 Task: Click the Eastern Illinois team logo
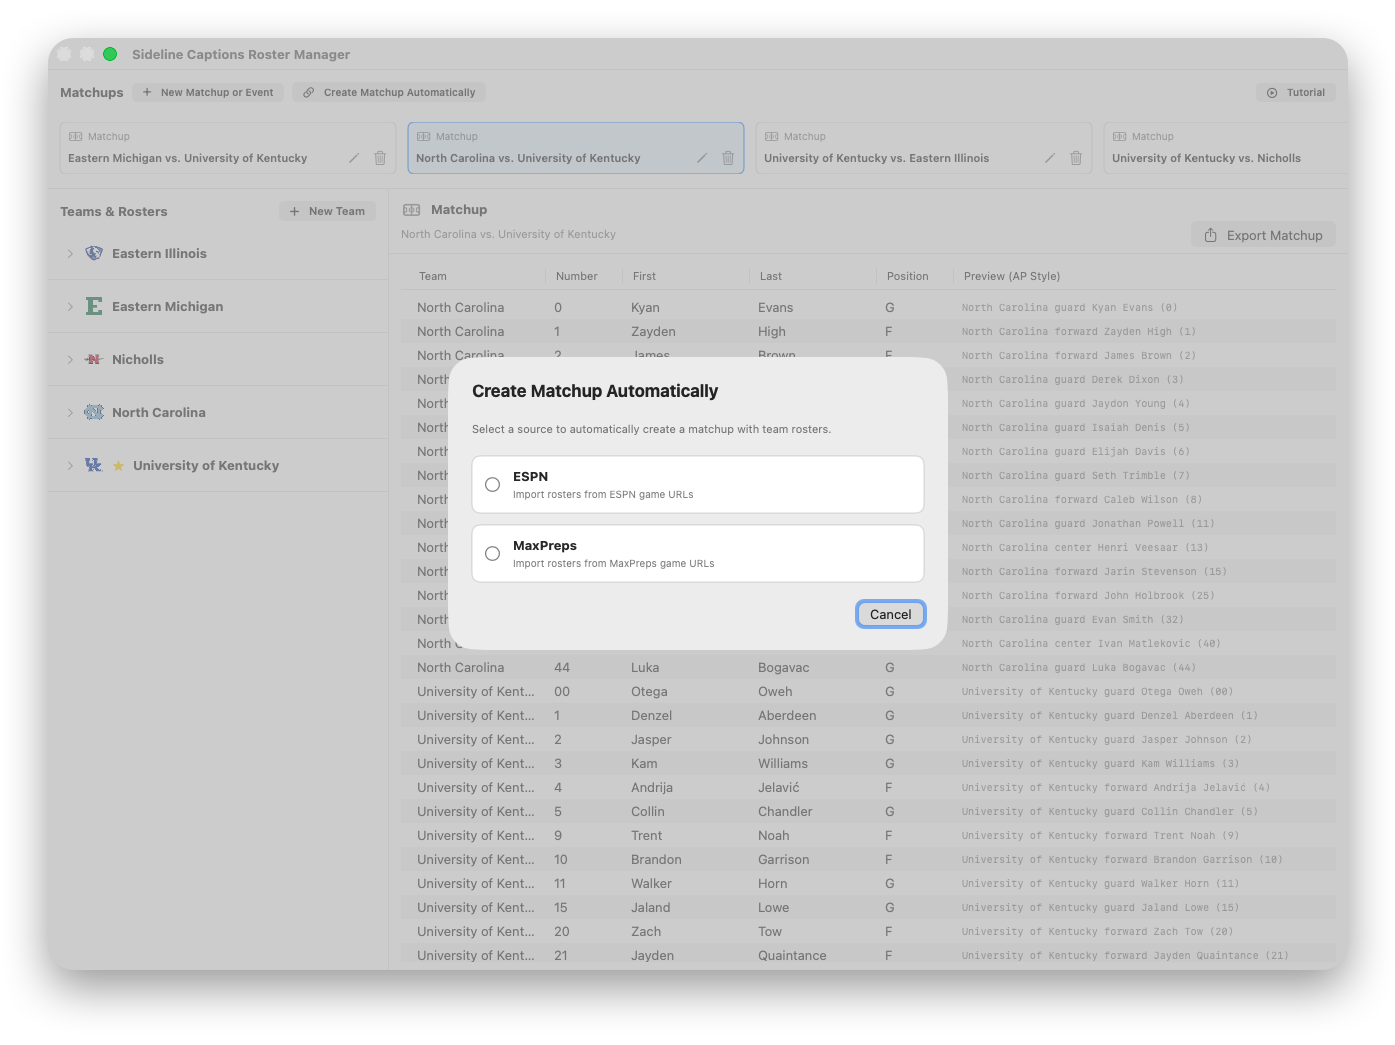click(x=94, y=254)
